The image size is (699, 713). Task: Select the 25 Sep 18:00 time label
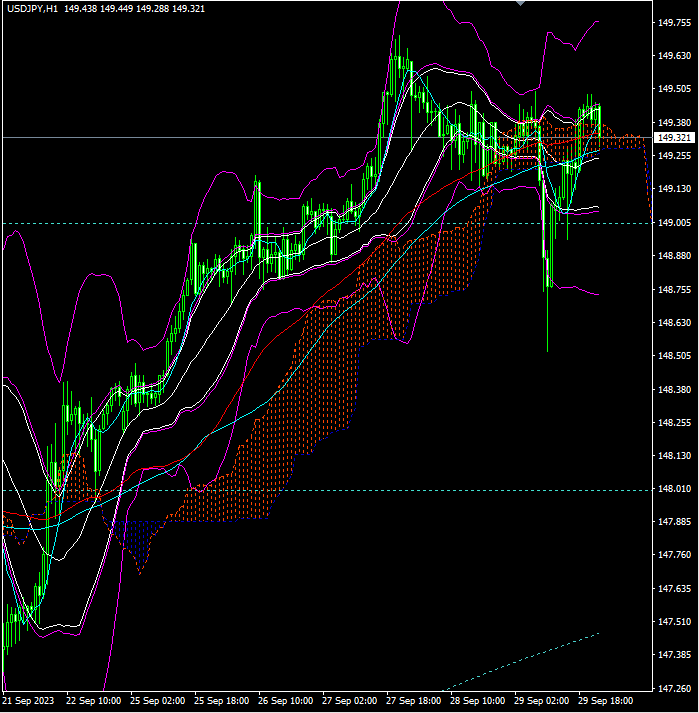click(221, 701)
